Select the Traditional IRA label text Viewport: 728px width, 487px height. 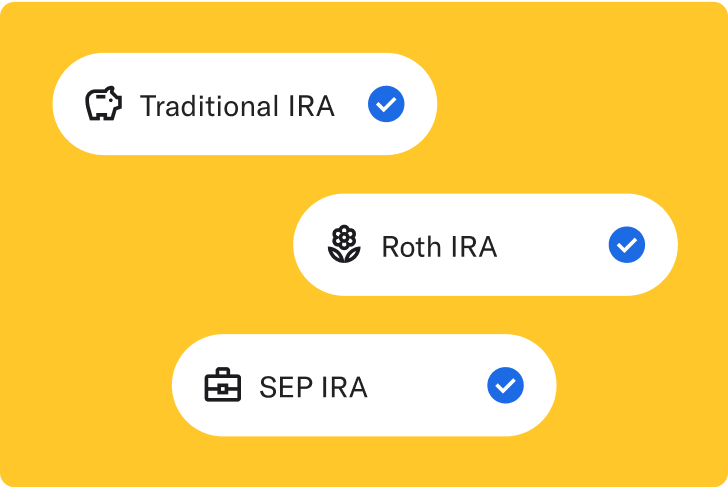[x=237, y=105]
